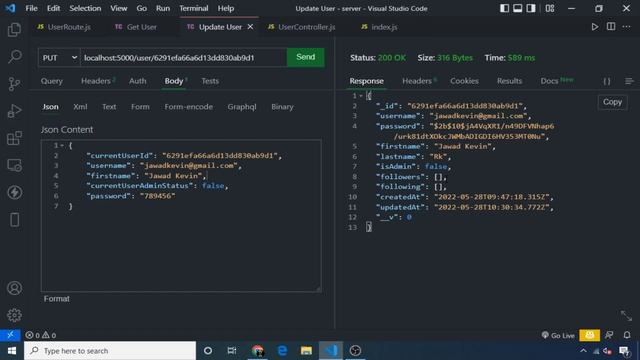Click the Run play icon in editor toolbar
The width and height of the screenshot is (640, 360).
tap(595, 27)
